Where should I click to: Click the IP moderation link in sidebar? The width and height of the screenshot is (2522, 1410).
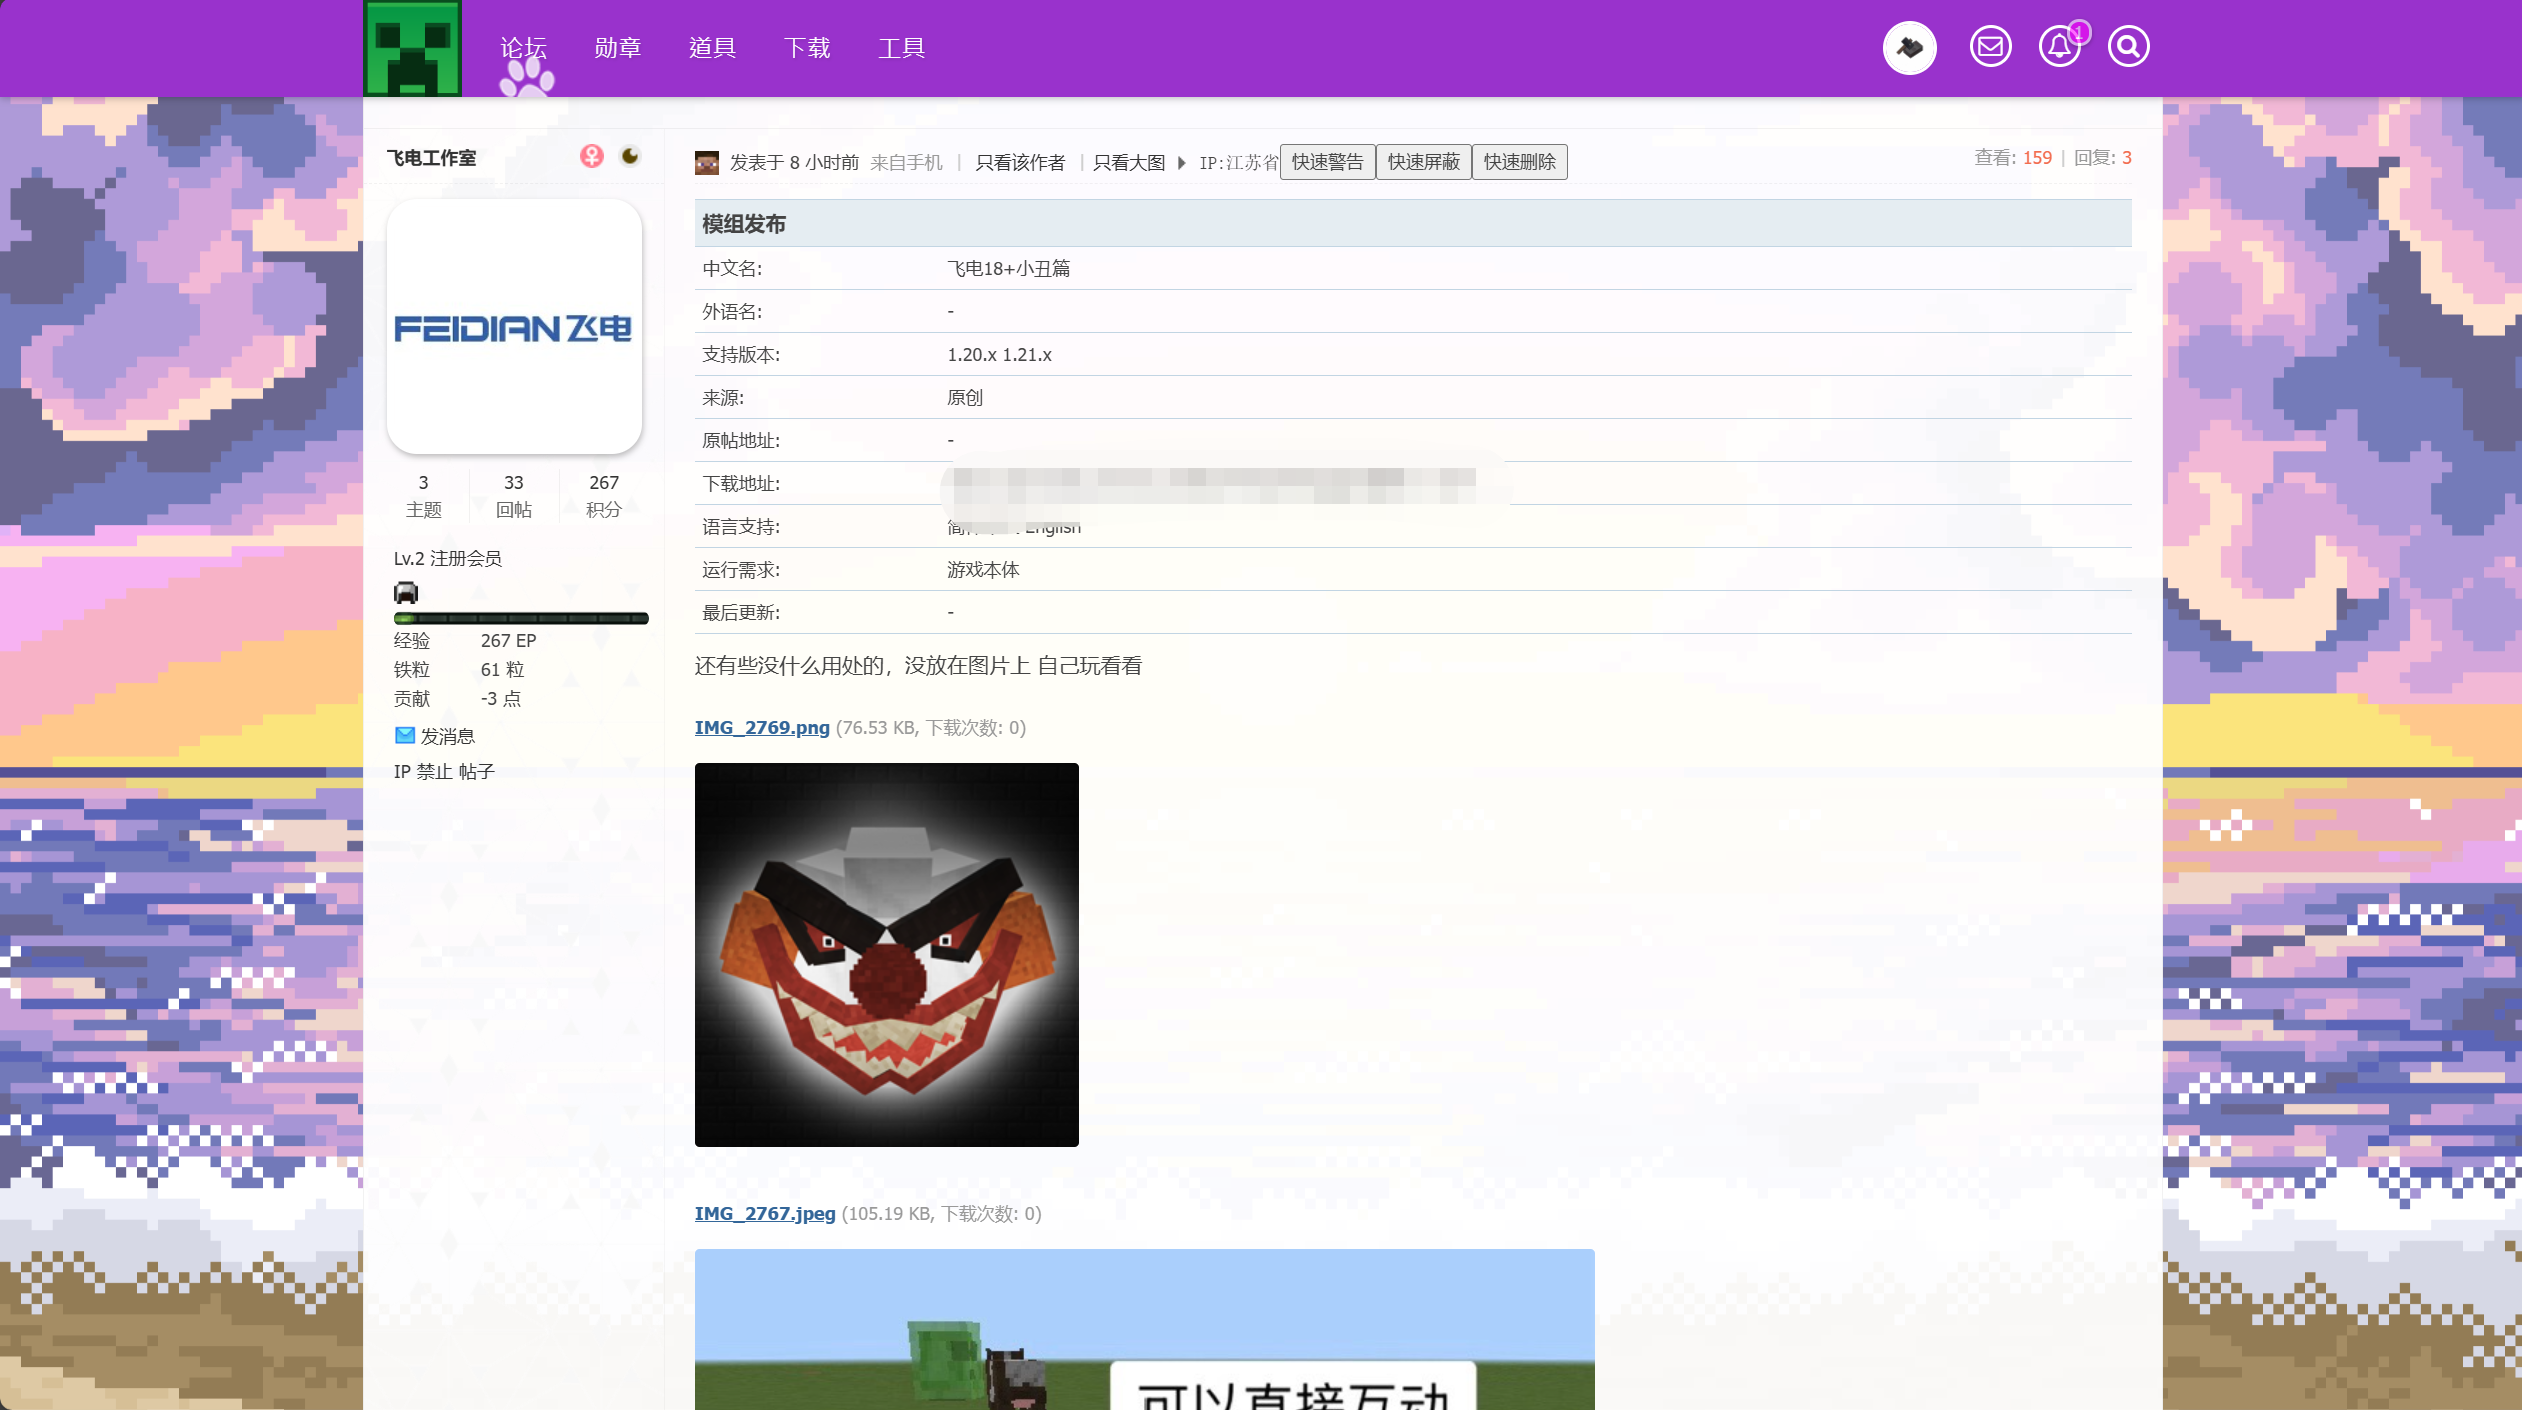(402, 772)
